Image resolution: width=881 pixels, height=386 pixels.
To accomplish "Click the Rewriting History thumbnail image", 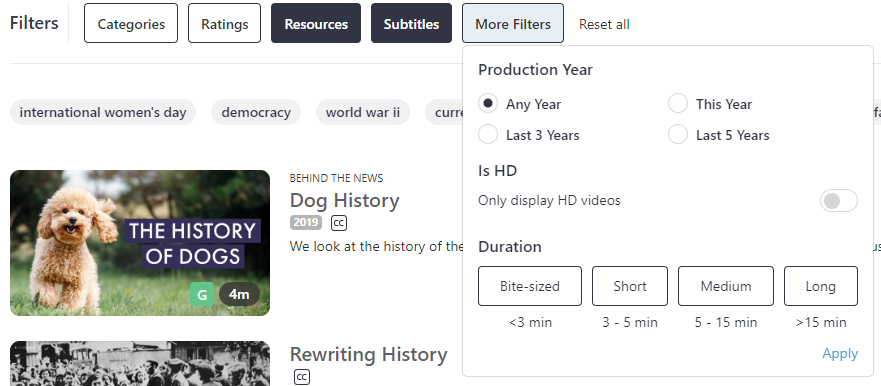I will [x=140, y=363].
